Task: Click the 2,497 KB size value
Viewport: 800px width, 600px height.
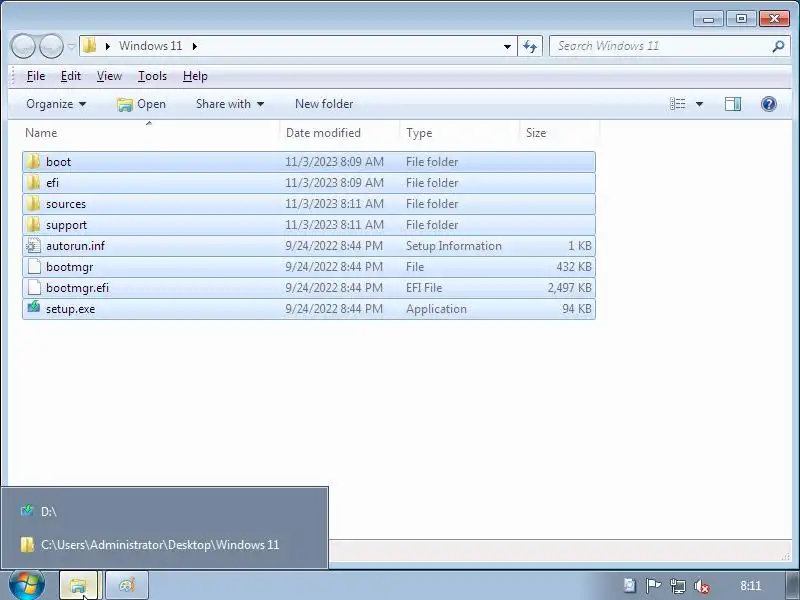Action: pos(570,288)
